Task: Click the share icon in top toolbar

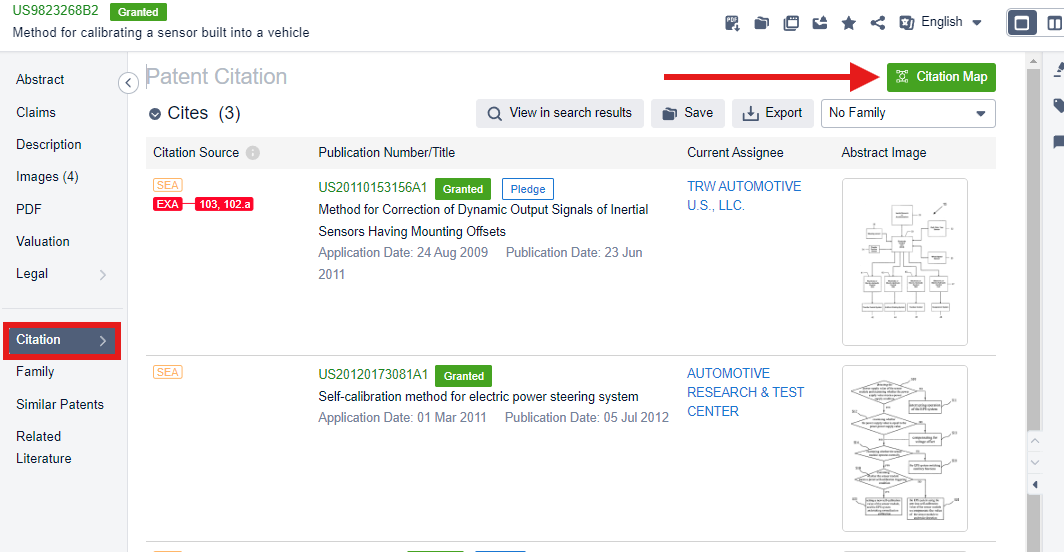Action: pos(877,23)
